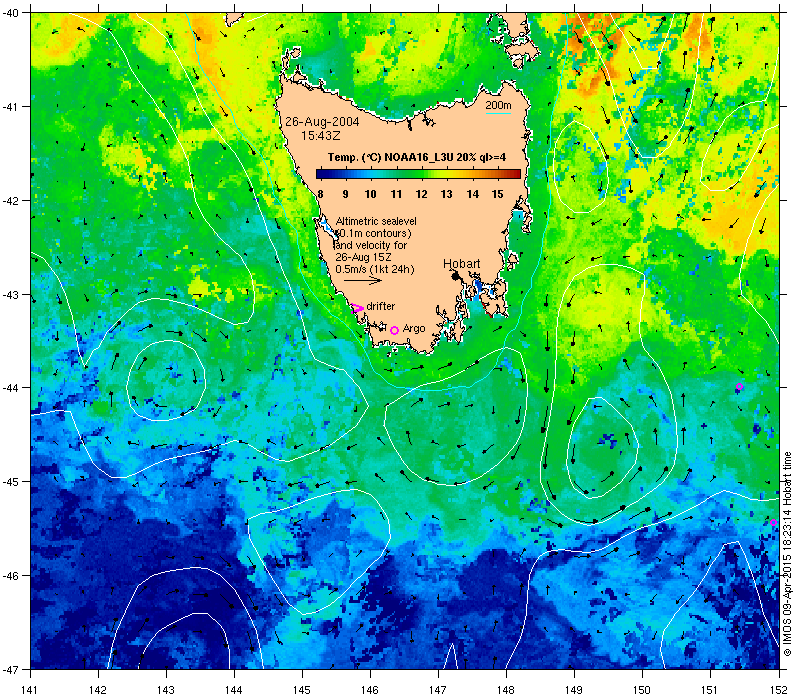Screen dimensions: 800x700
Task: Click the colorbar tick value '15'
Action: [x=497, y=194]
